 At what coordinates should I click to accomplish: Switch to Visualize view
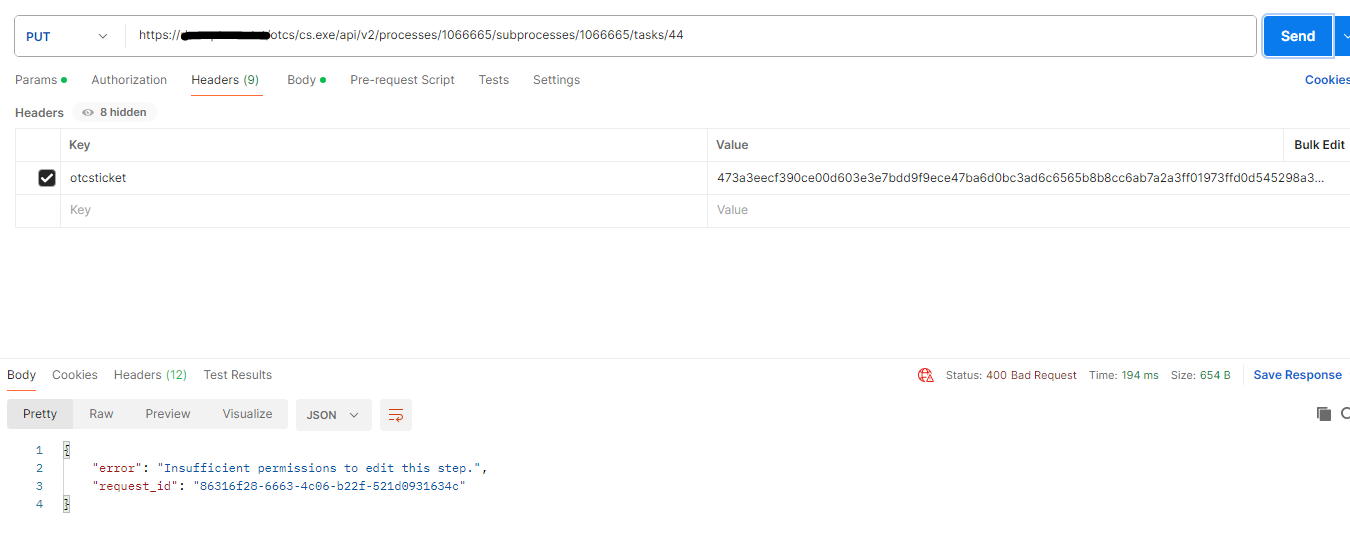coord(247,414)
